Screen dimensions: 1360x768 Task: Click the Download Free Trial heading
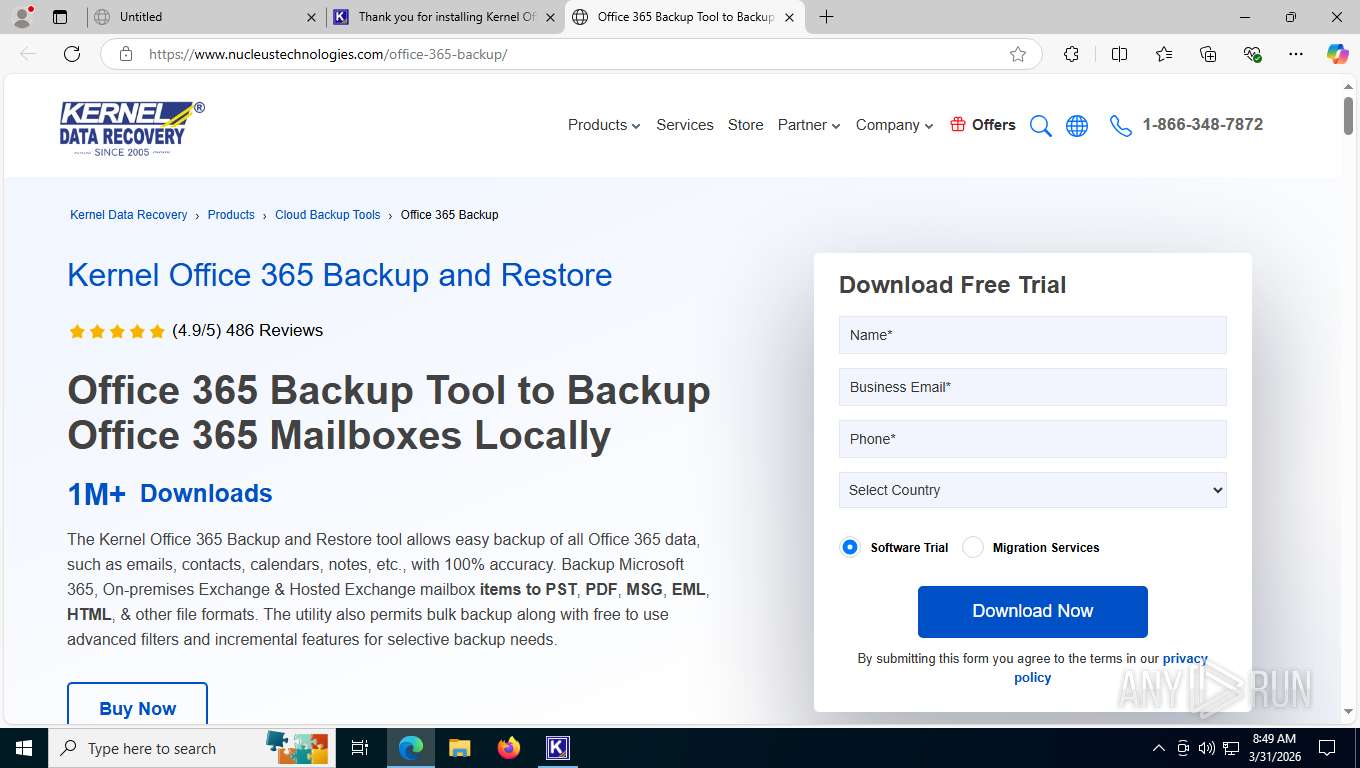952,285
